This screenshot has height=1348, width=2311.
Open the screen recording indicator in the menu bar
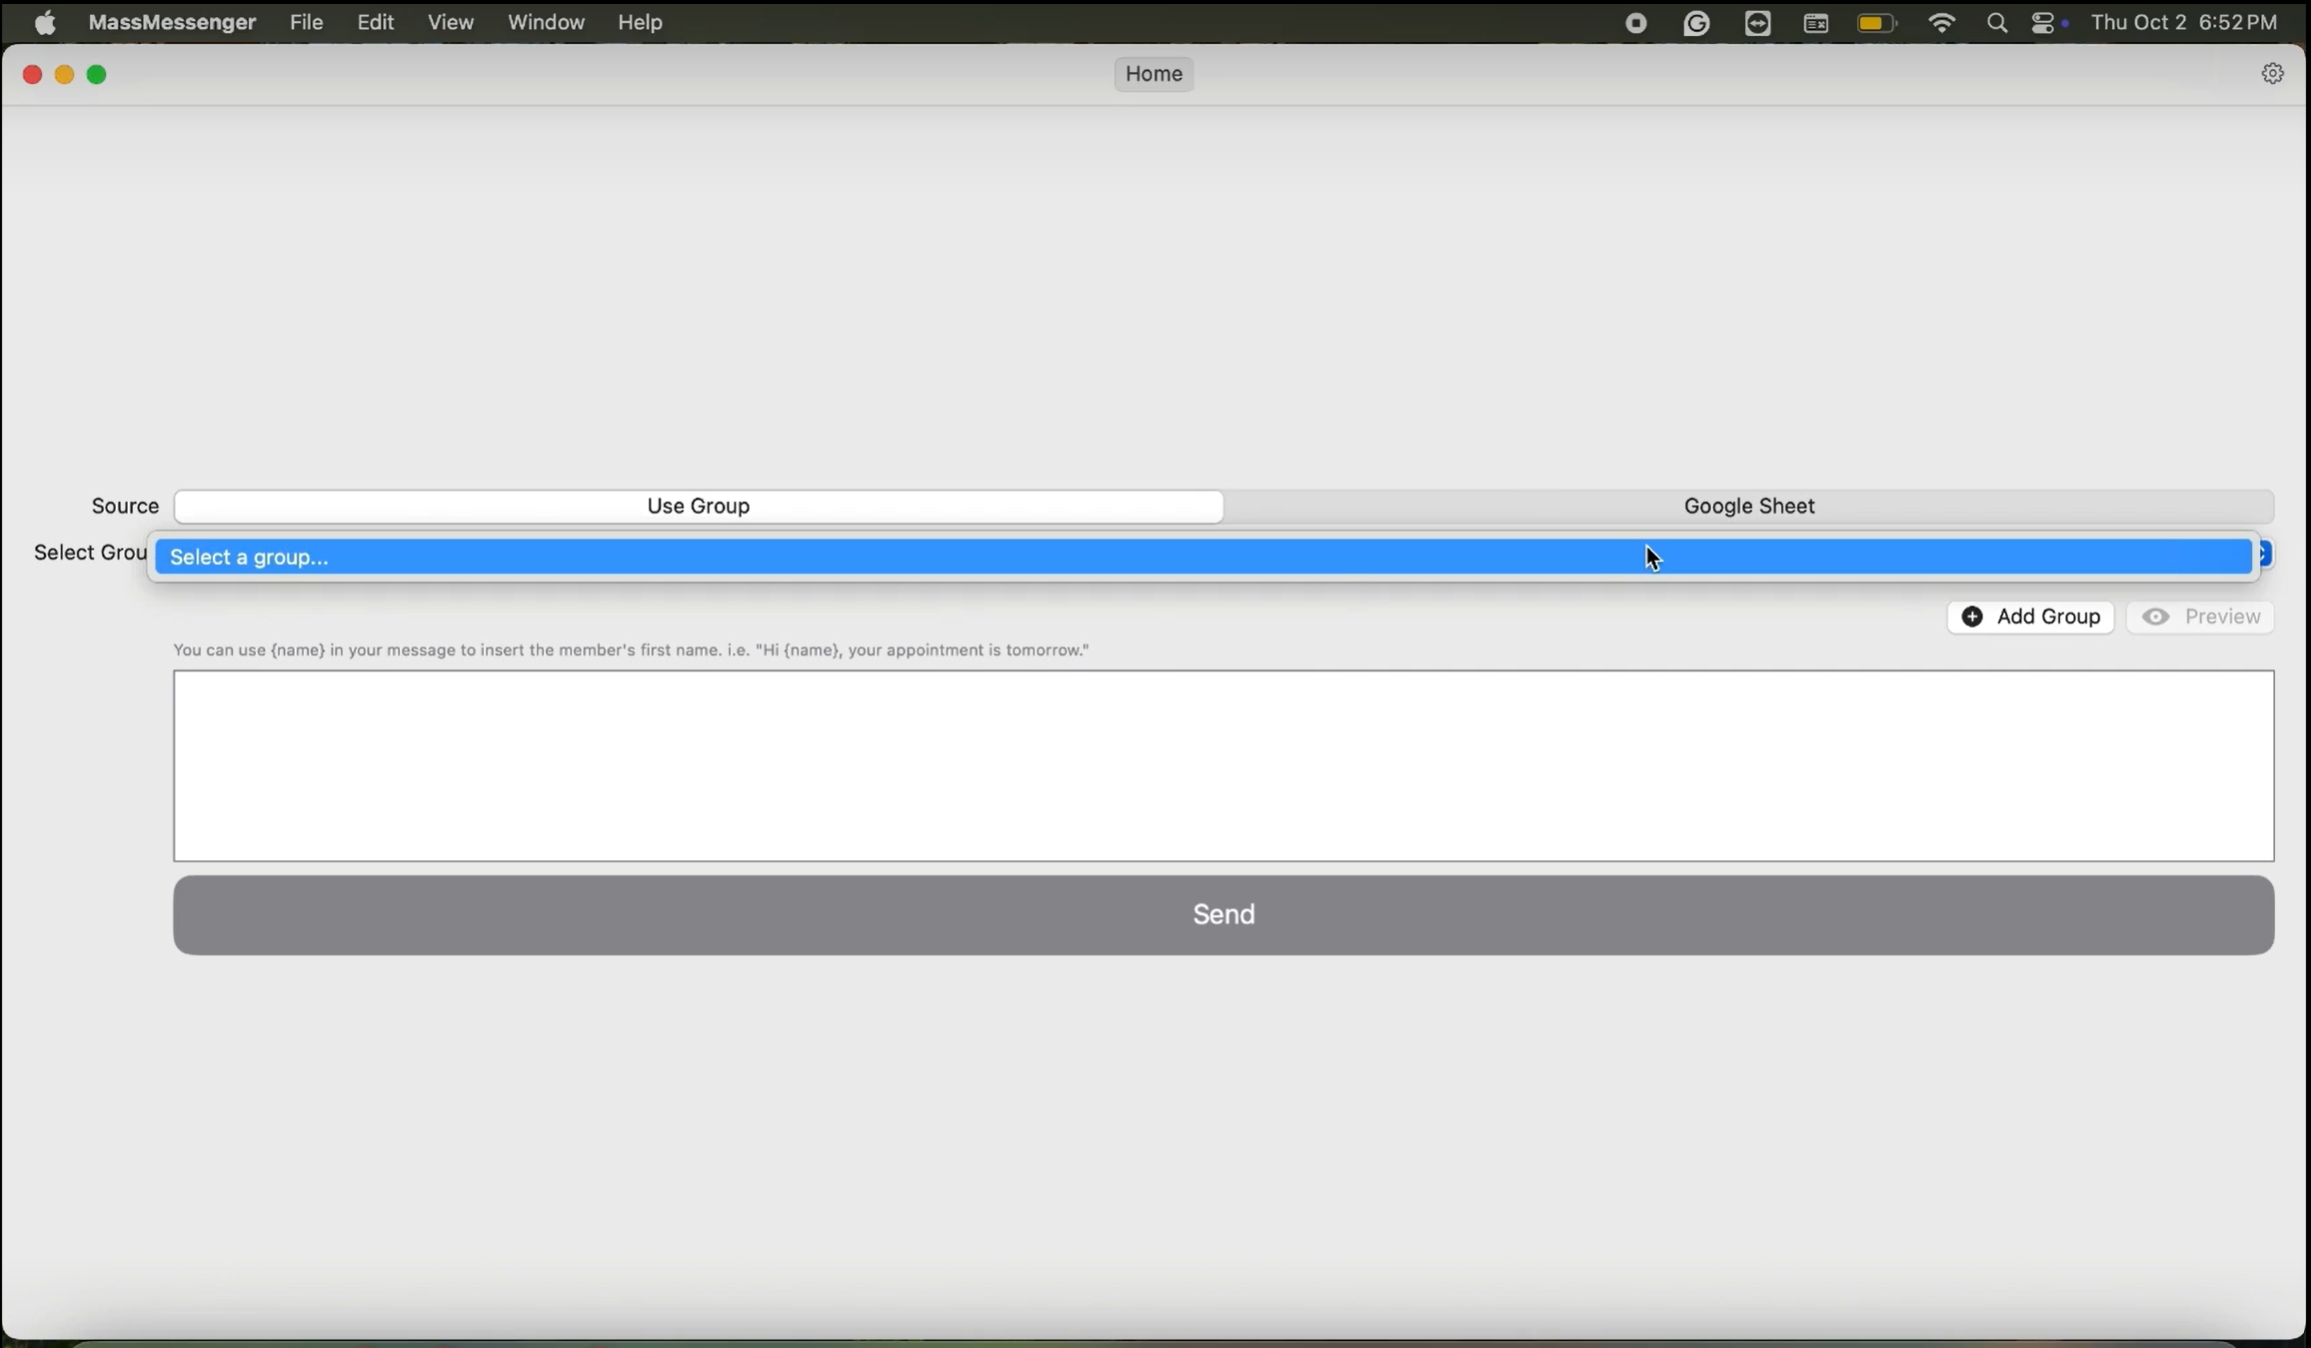tap(1636, 23)
